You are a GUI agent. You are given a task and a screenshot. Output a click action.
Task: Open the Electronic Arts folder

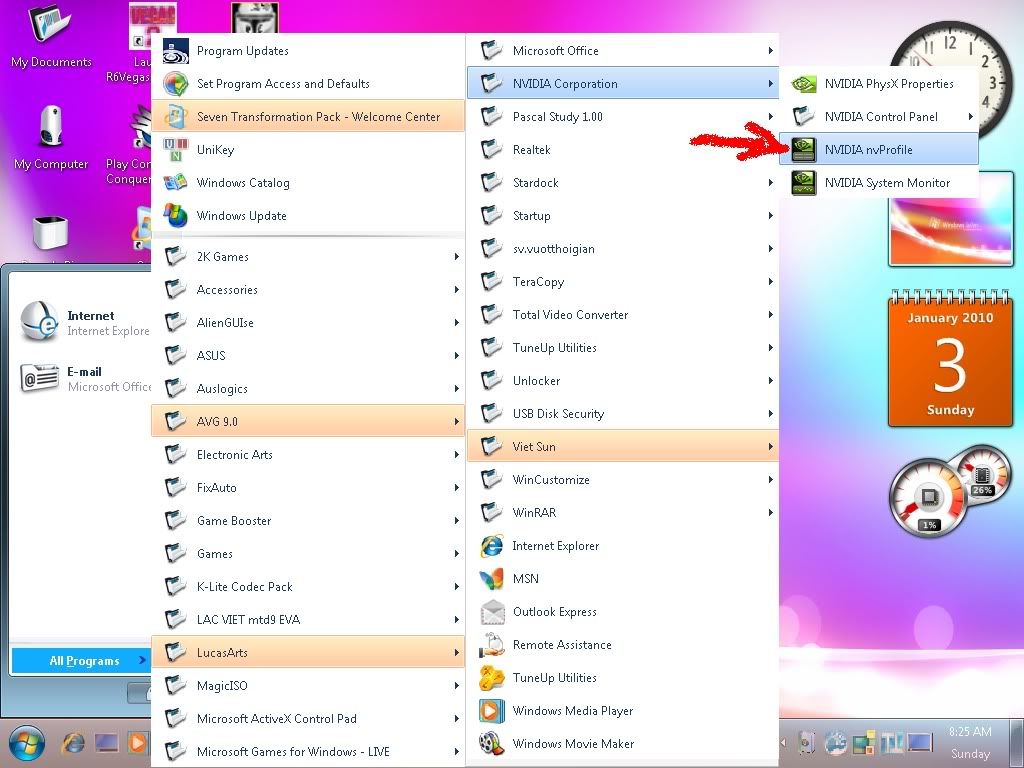click(308, 455)
